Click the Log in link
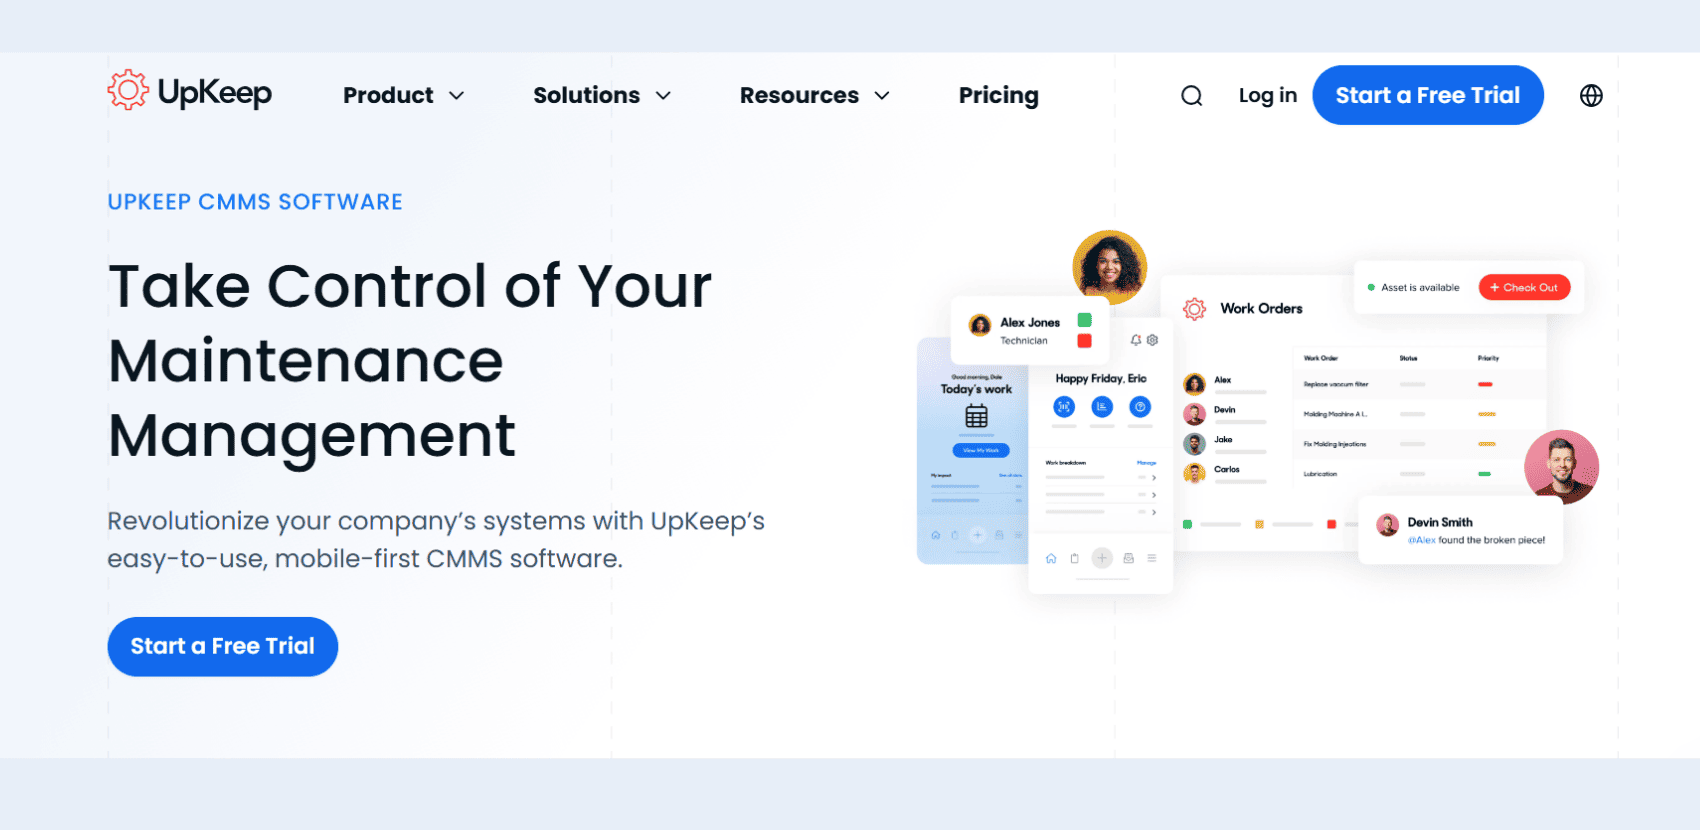Viewport: 1700px width, 830px height. [1267, 95]
